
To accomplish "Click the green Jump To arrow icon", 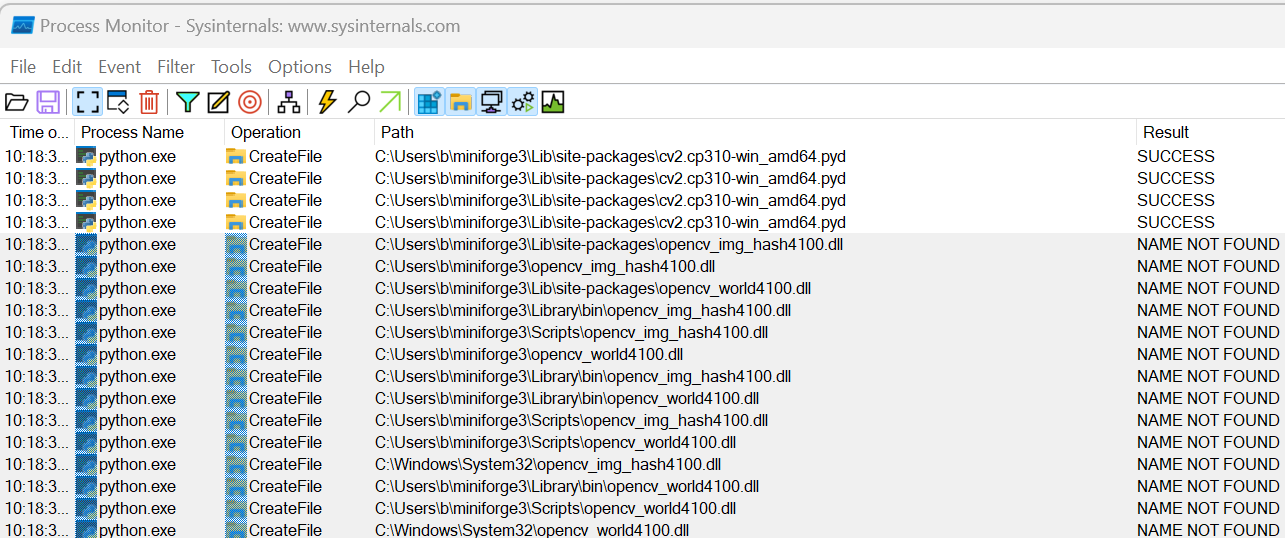I will tap(390, 102).
